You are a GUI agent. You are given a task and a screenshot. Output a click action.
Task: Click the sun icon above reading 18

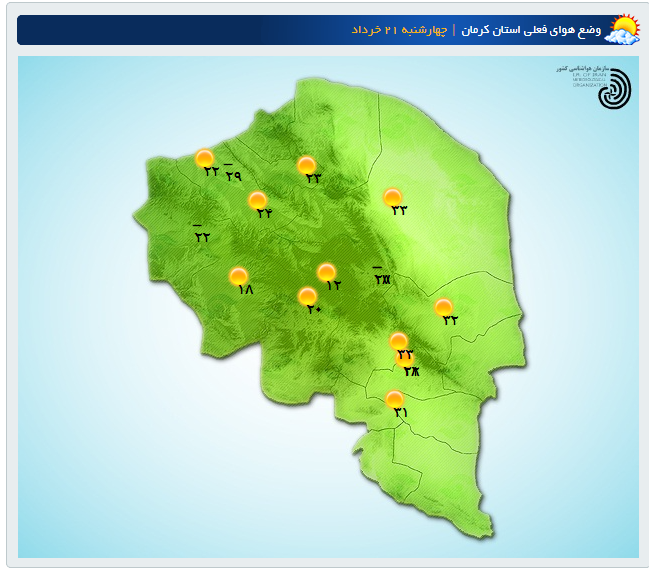238,276
